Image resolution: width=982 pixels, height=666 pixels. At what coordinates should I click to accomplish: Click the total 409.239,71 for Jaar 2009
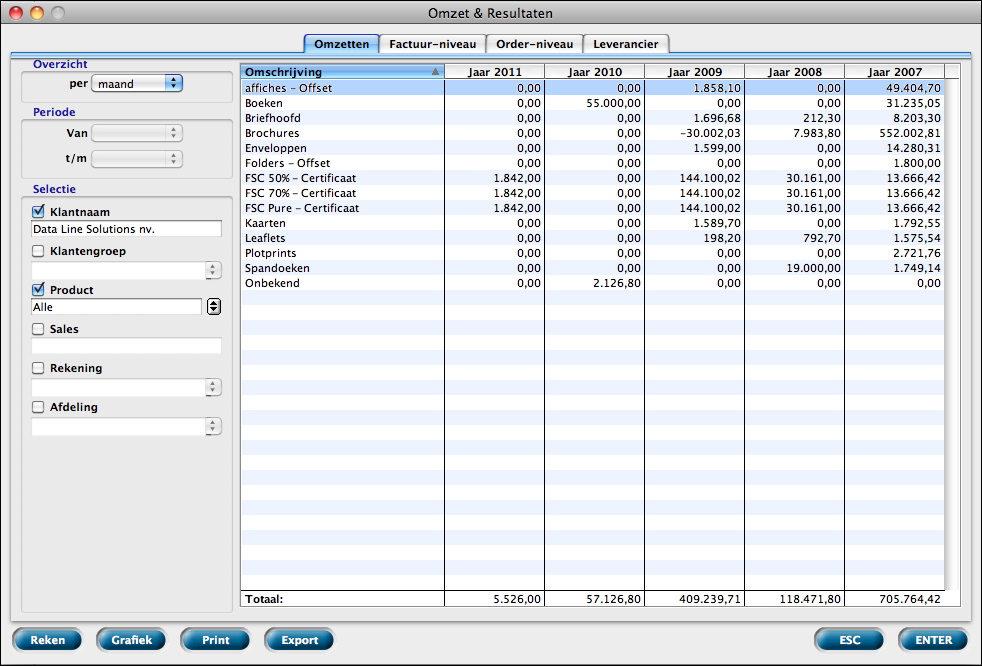pos(710,599)
